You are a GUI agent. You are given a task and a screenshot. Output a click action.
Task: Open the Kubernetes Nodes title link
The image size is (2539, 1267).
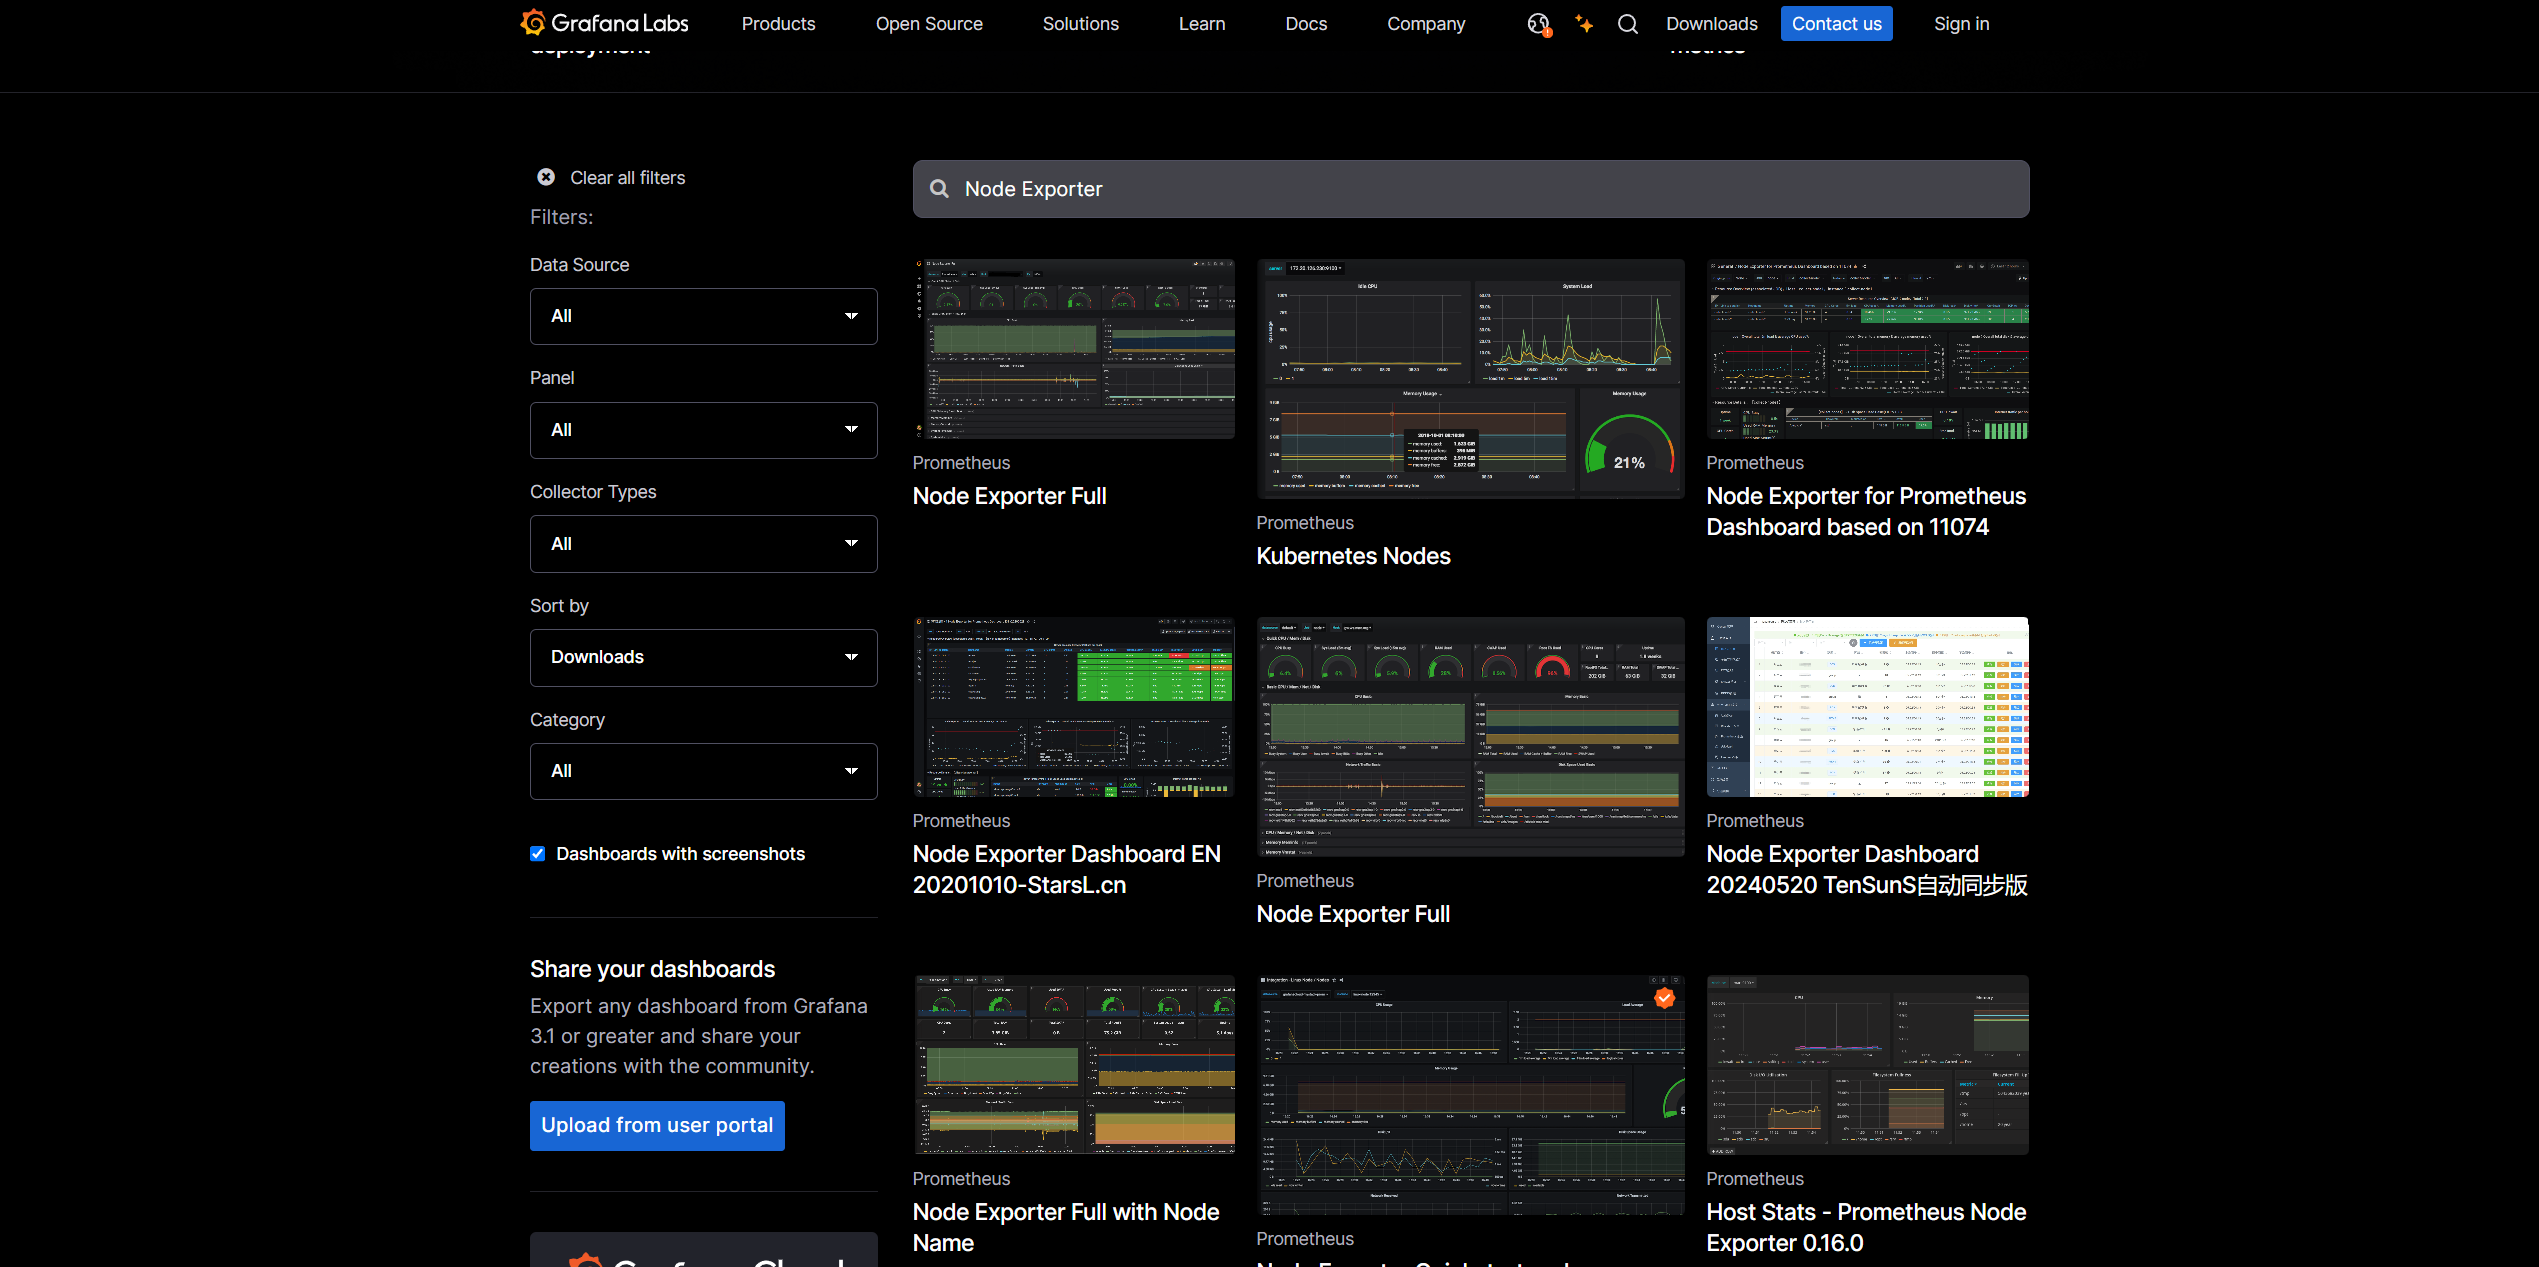pos(1353,556)
